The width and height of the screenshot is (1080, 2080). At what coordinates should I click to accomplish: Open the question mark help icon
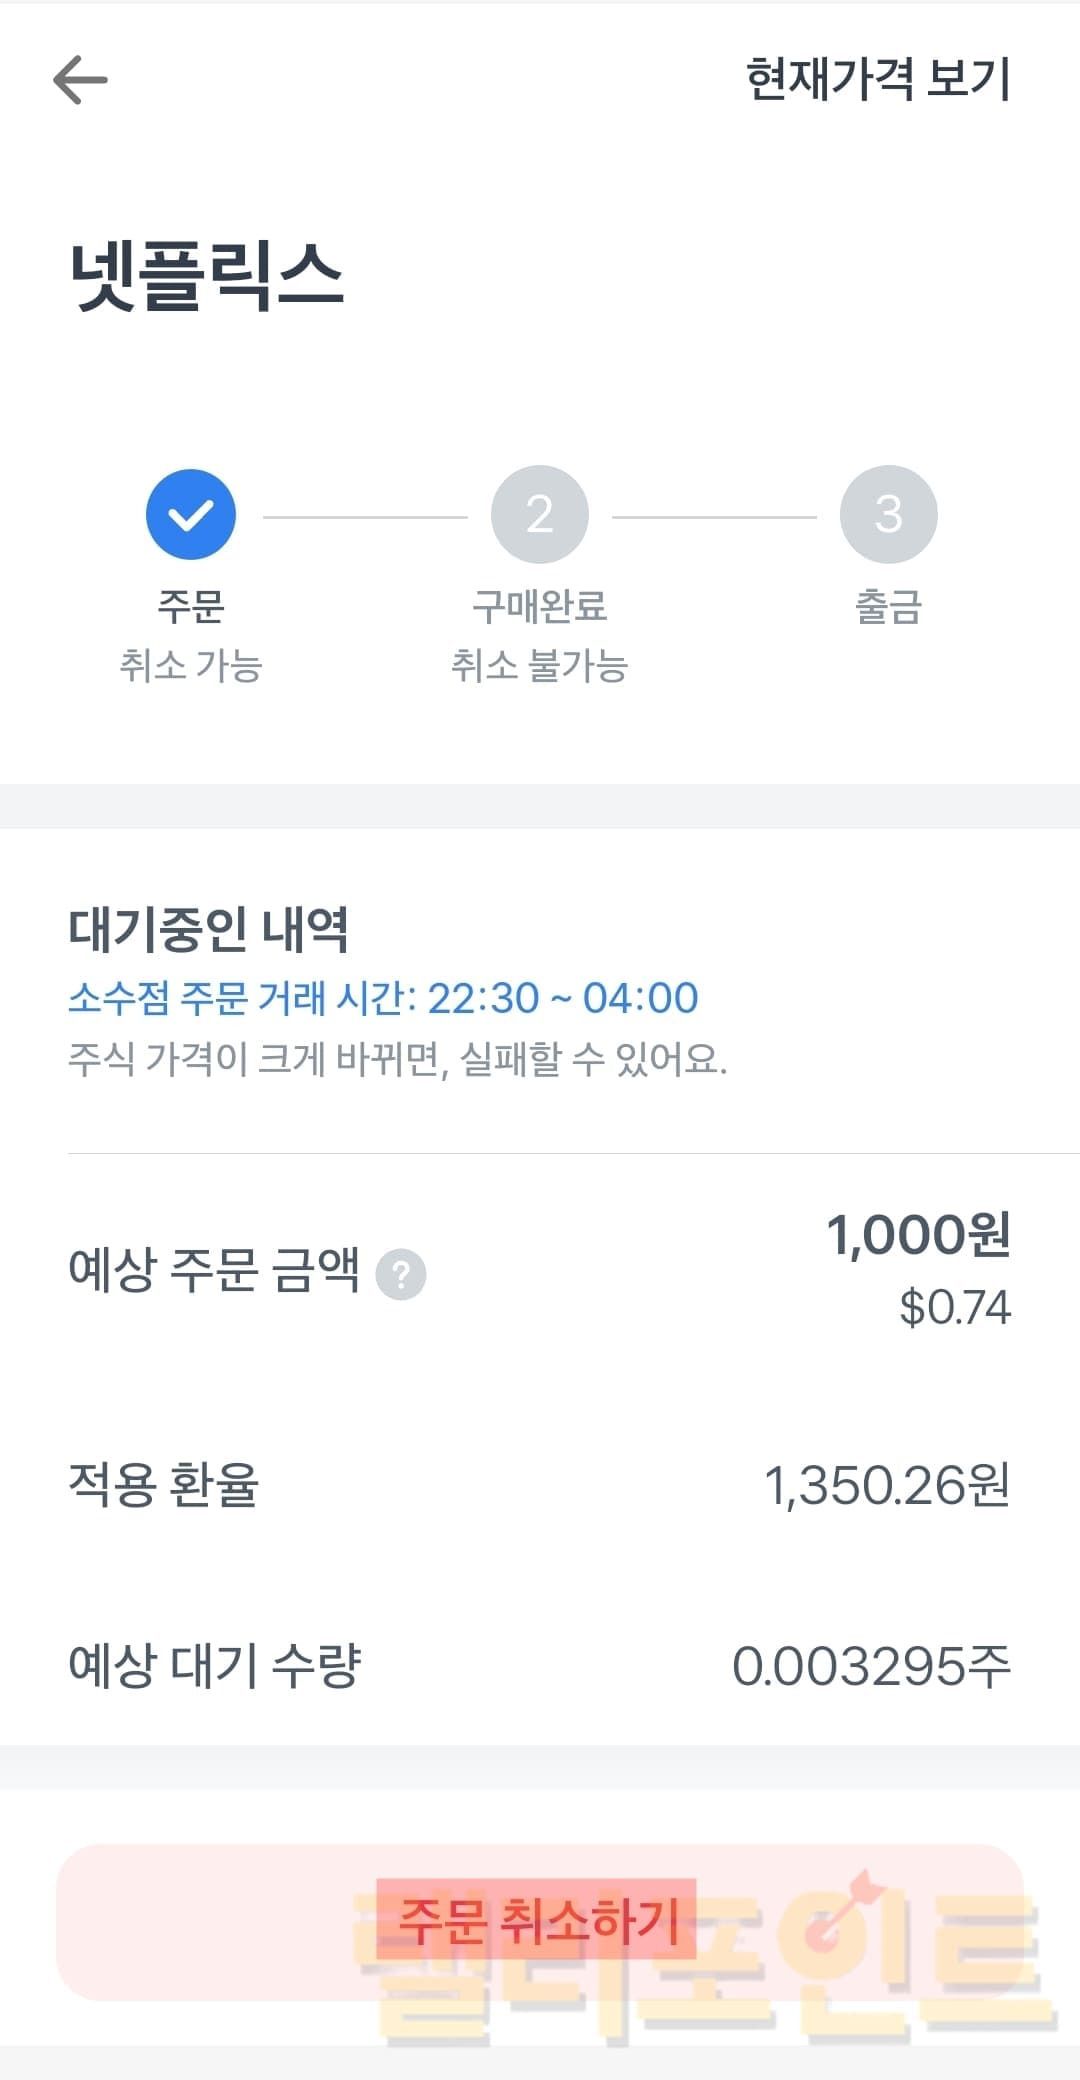tap(401, 1275)
